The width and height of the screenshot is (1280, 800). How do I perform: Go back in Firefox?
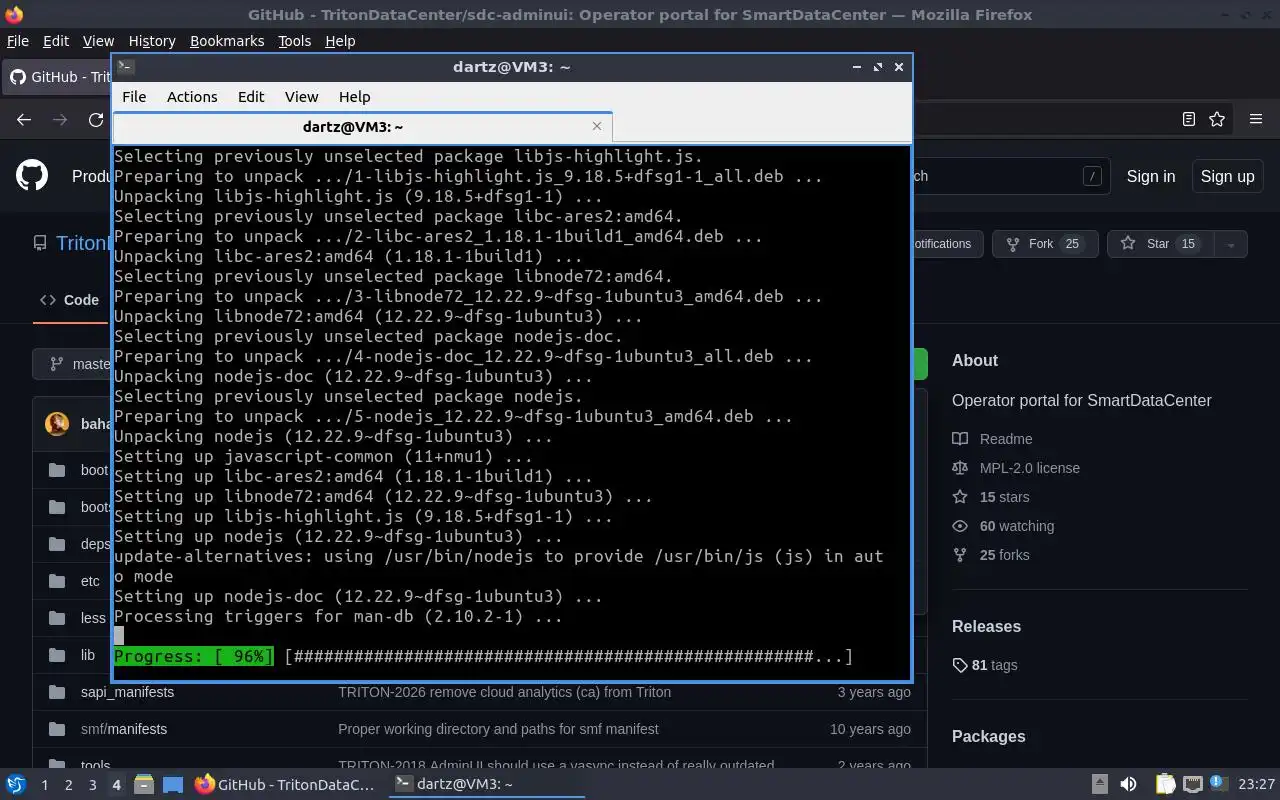point(24,119)
